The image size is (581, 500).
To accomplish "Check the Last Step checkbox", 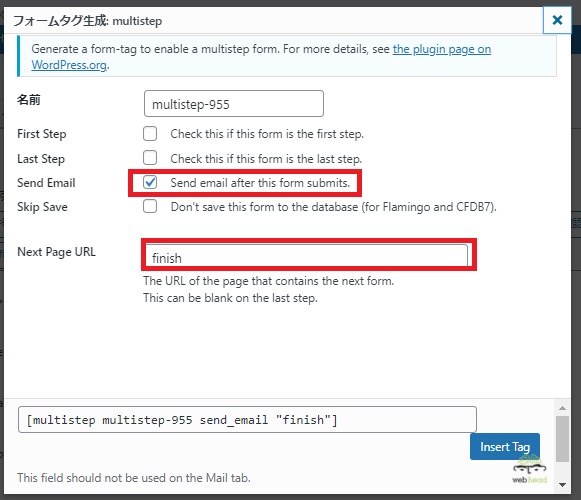I will point(150,158).
